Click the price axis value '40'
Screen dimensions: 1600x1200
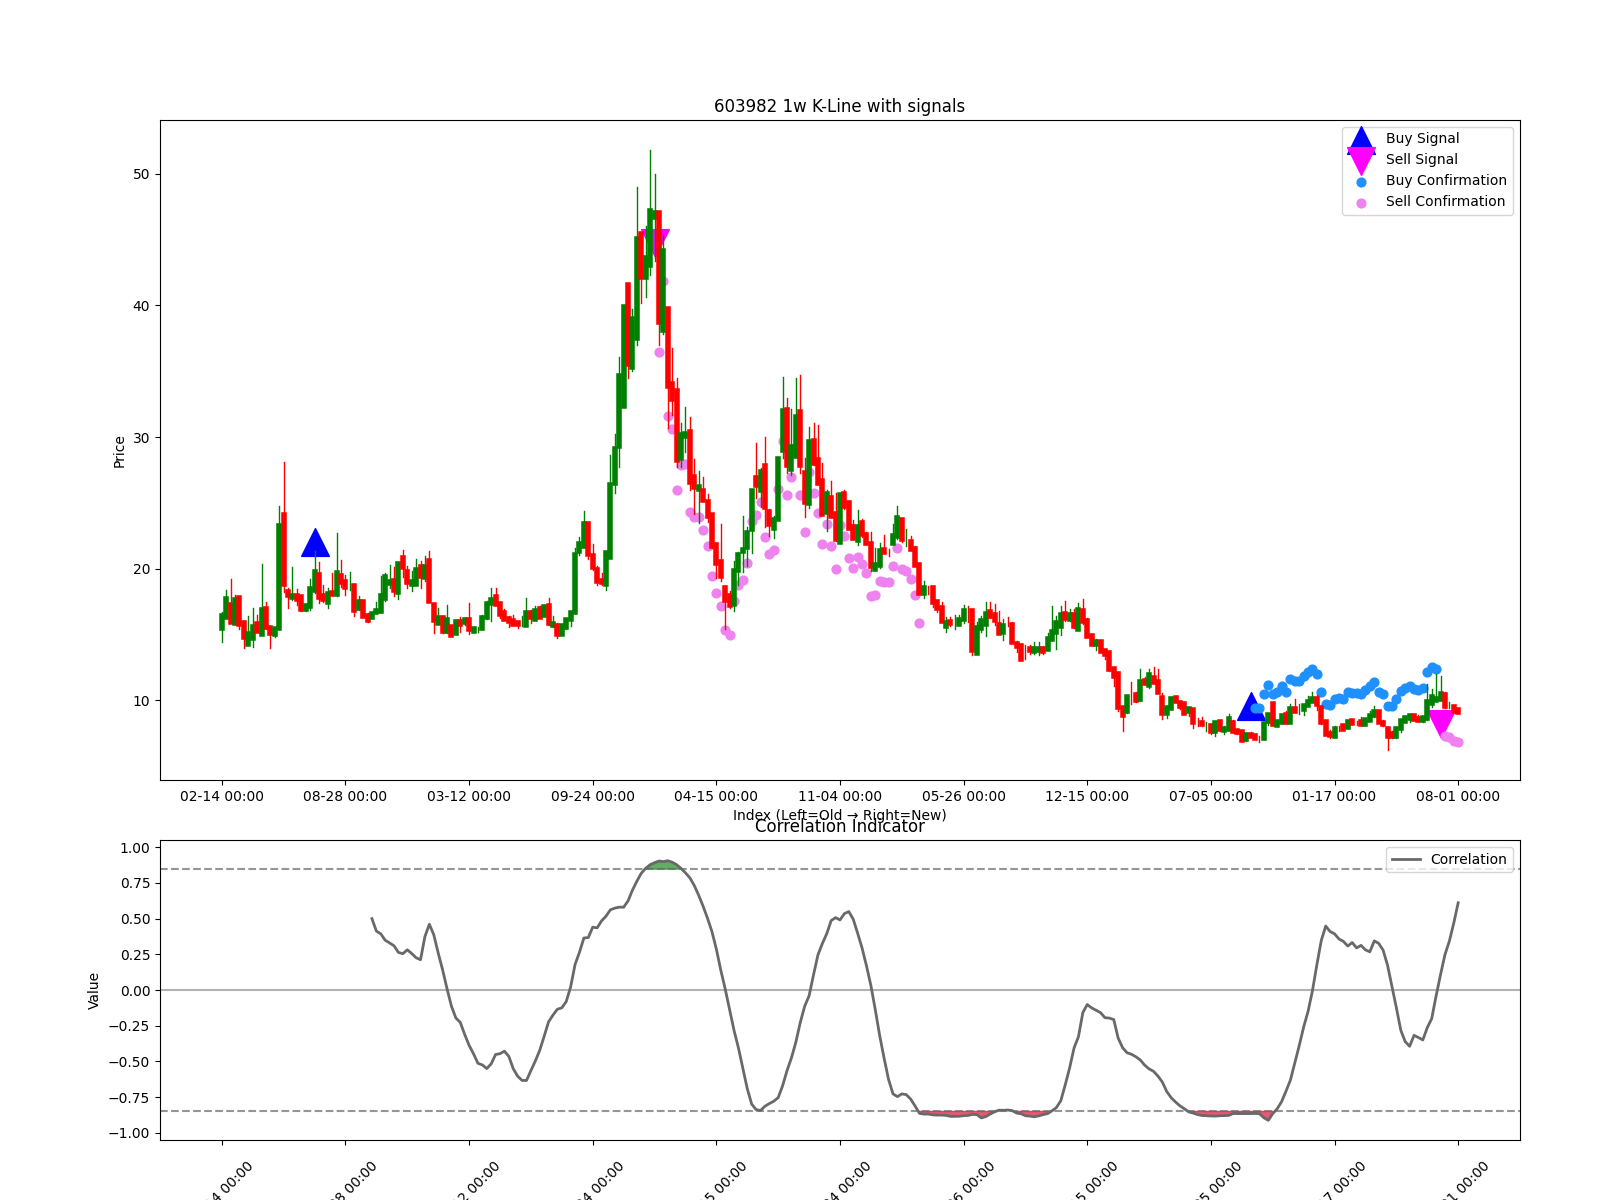tap(141, 306)
